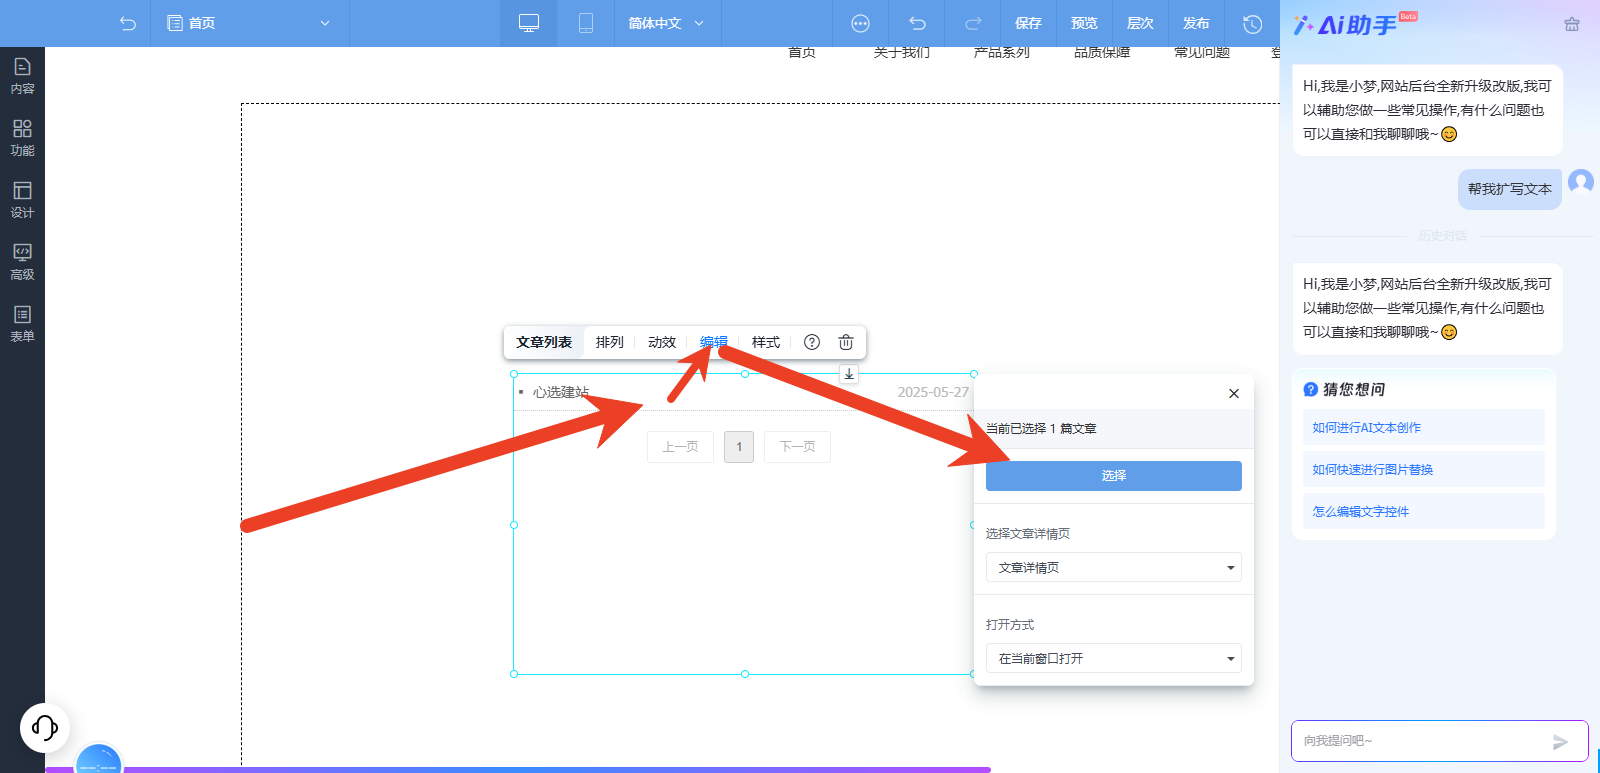Click the 猜您想问 question icon

[x=1311, y=389]
